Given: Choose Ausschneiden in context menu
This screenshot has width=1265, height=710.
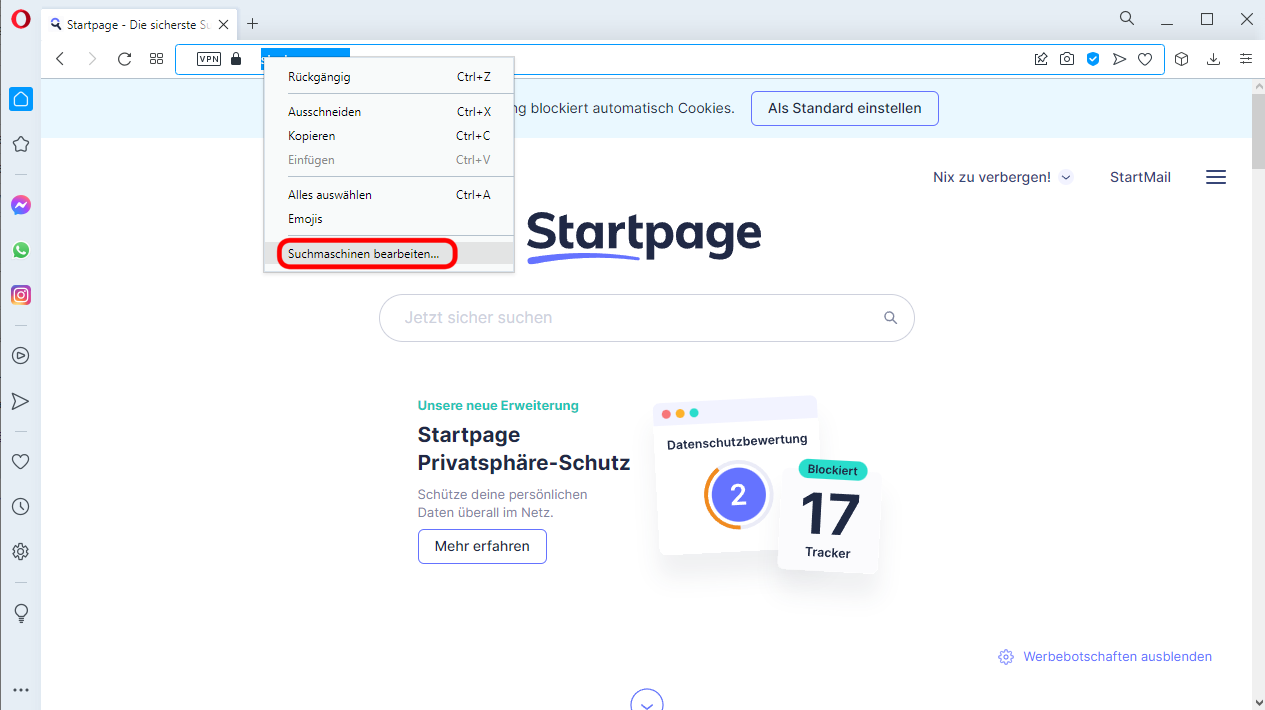Looking at the screenshot, I should (x=389, y=112).
